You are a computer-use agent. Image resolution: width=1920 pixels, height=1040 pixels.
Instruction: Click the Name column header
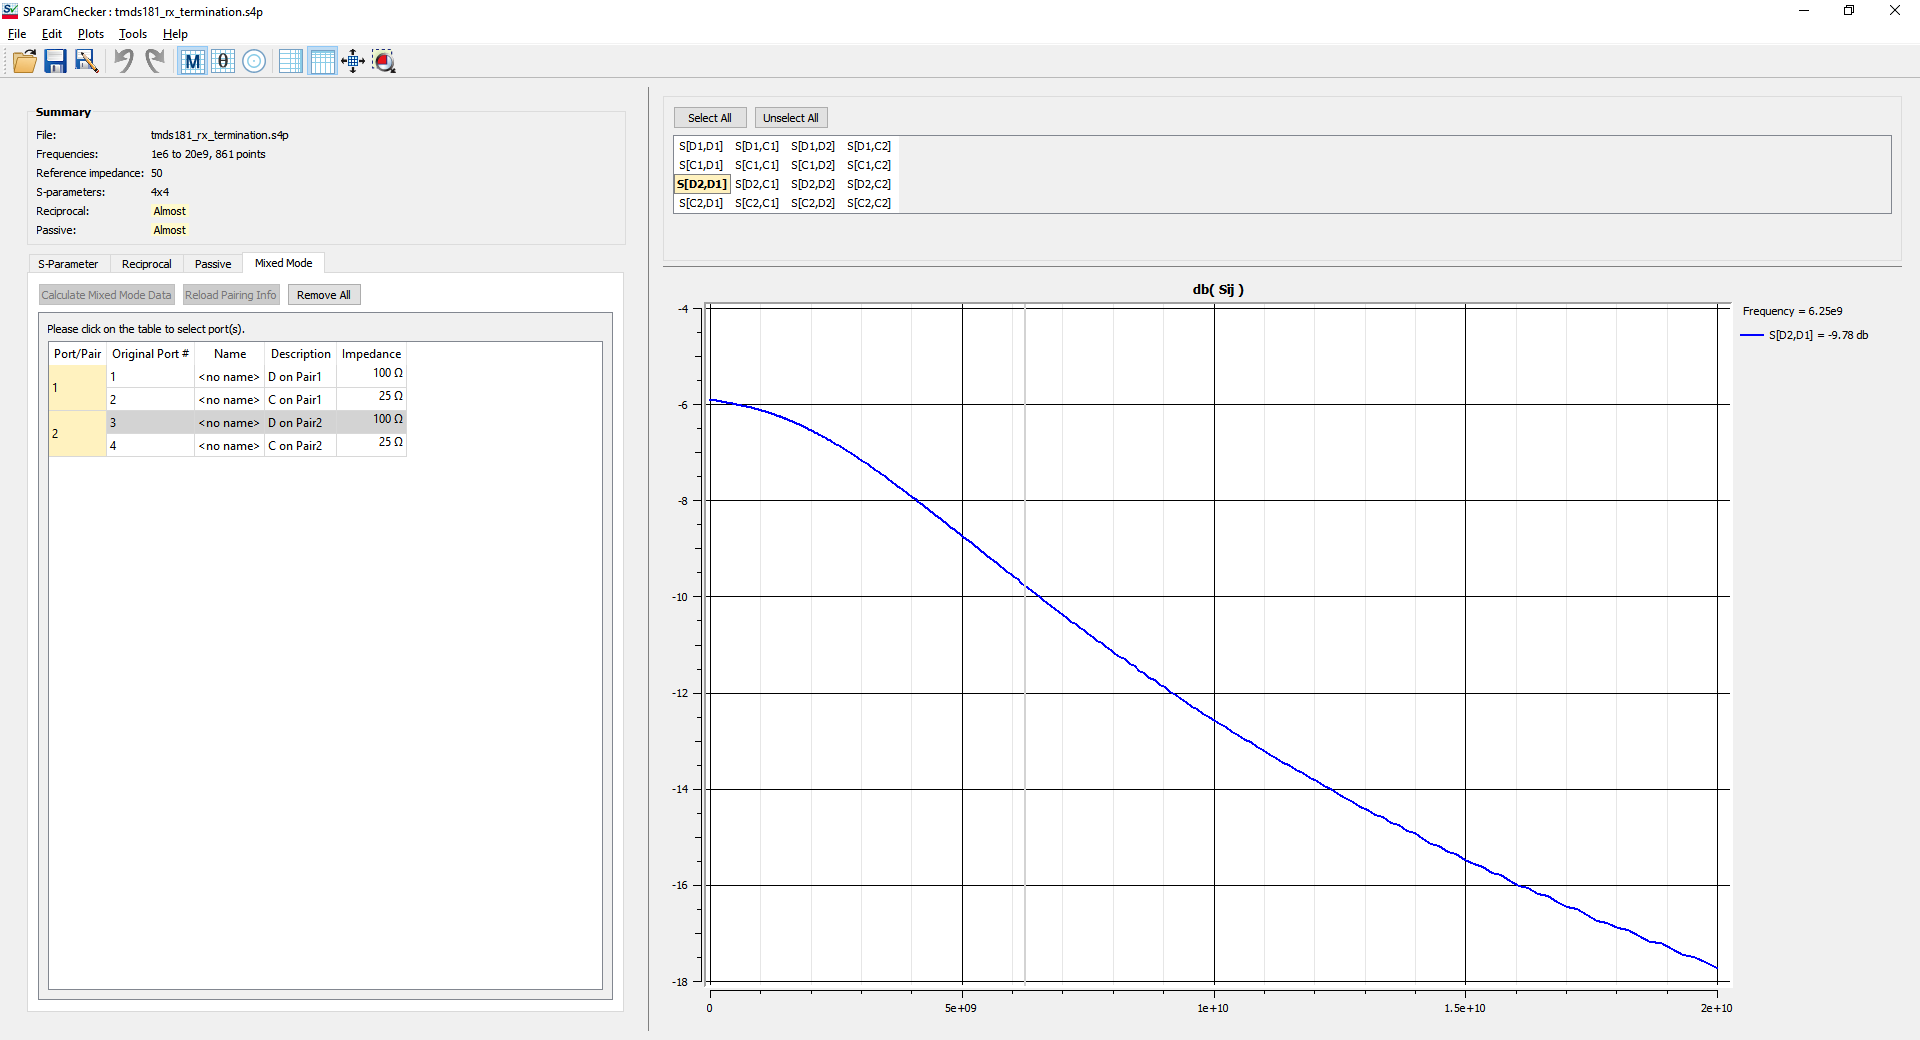coord(230,354)
